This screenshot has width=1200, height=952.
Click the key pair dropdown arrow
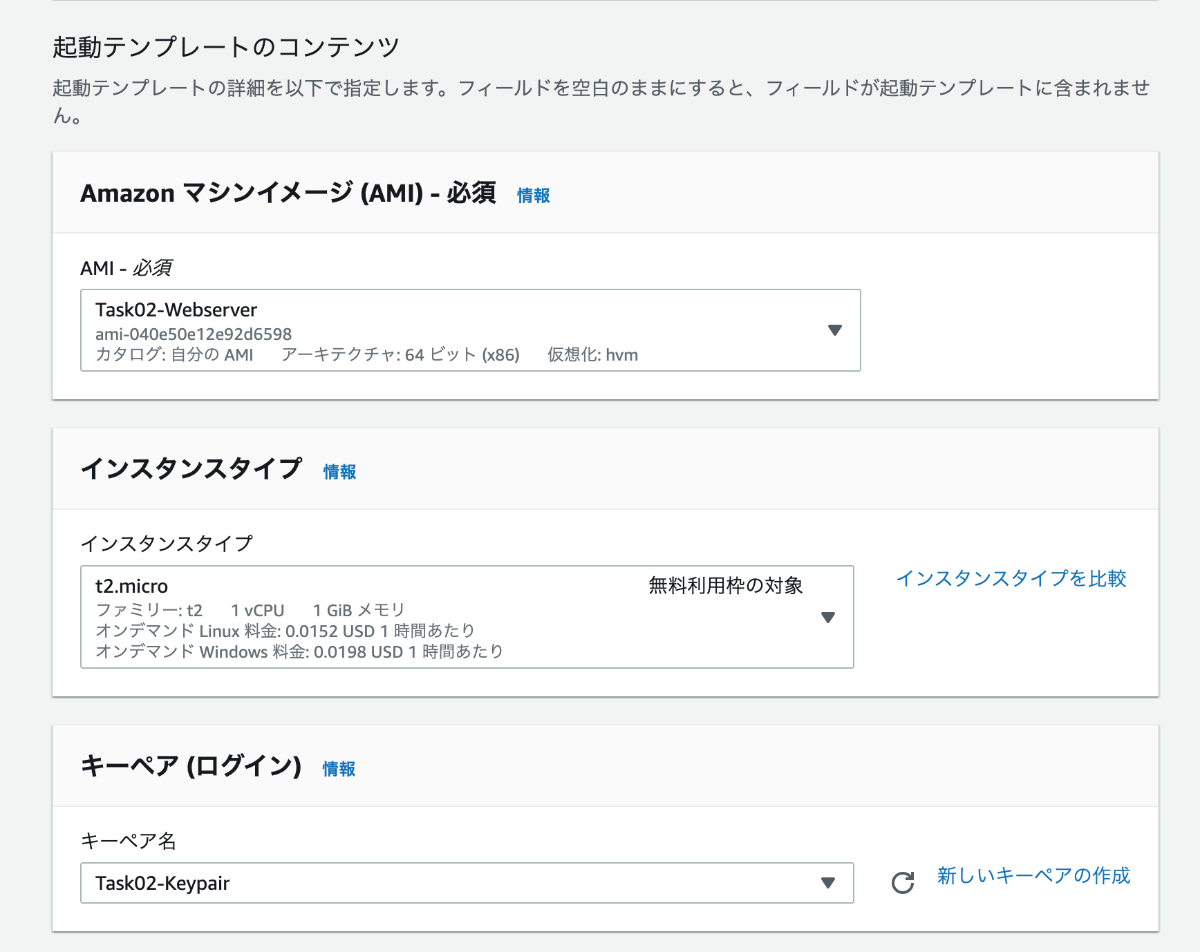[828, 883]
